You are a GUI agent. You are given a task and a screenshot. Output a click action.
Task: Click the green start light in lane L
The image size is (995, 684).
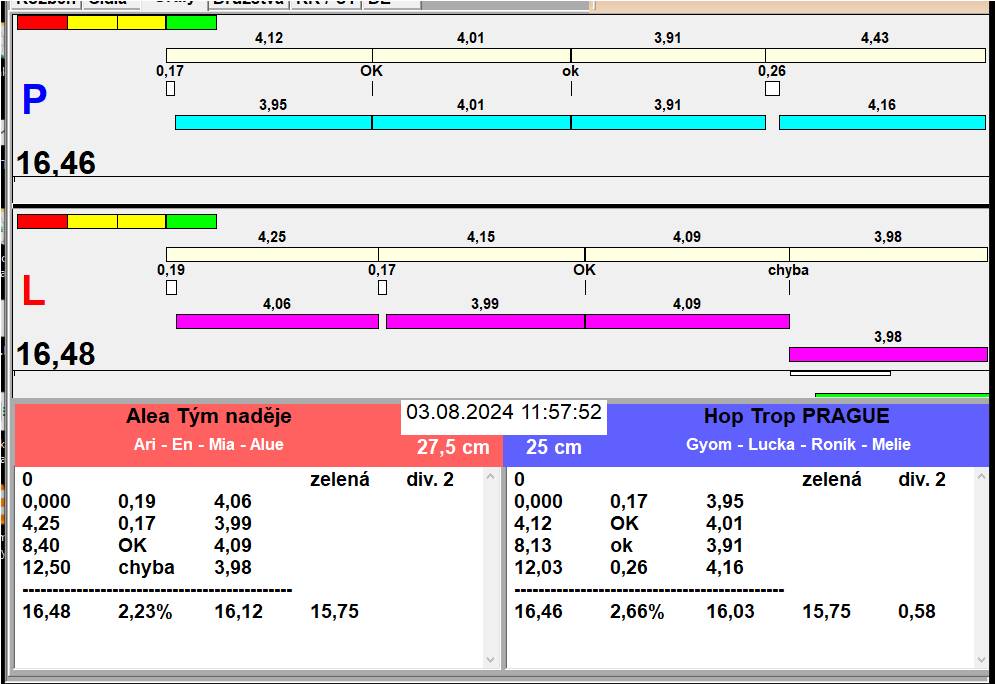tap(191, 221)
